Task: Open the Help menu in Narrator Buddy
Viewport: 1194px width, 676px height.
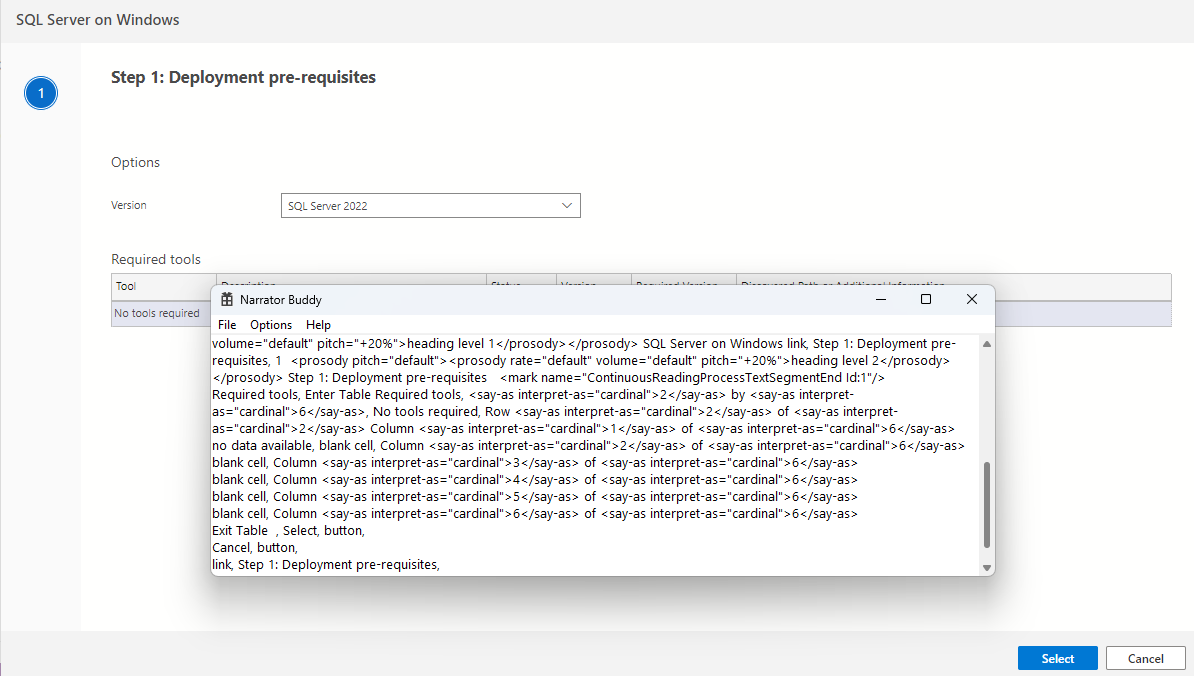Action: point(318,324)
